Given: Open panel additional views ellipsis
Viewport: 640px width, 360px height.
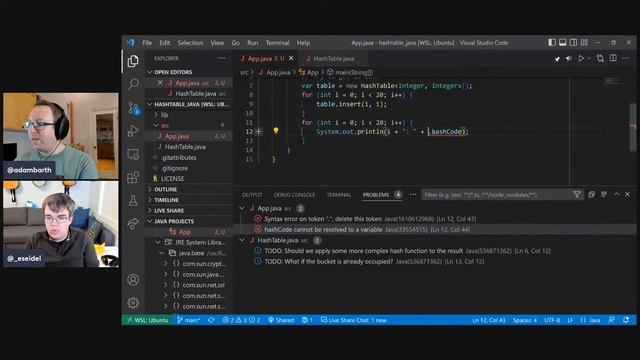Looking at the screenshot, I should click(413, 195).
